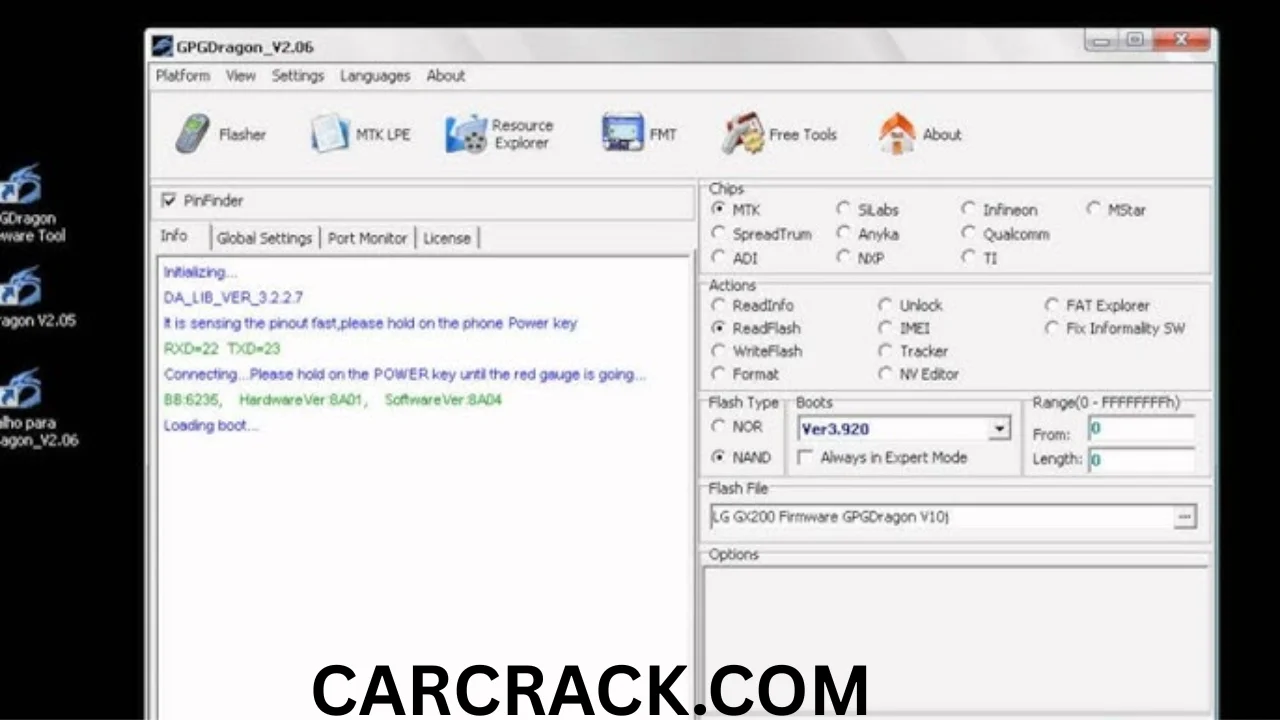Switch to the Global Settings tab

coord(265,238)
